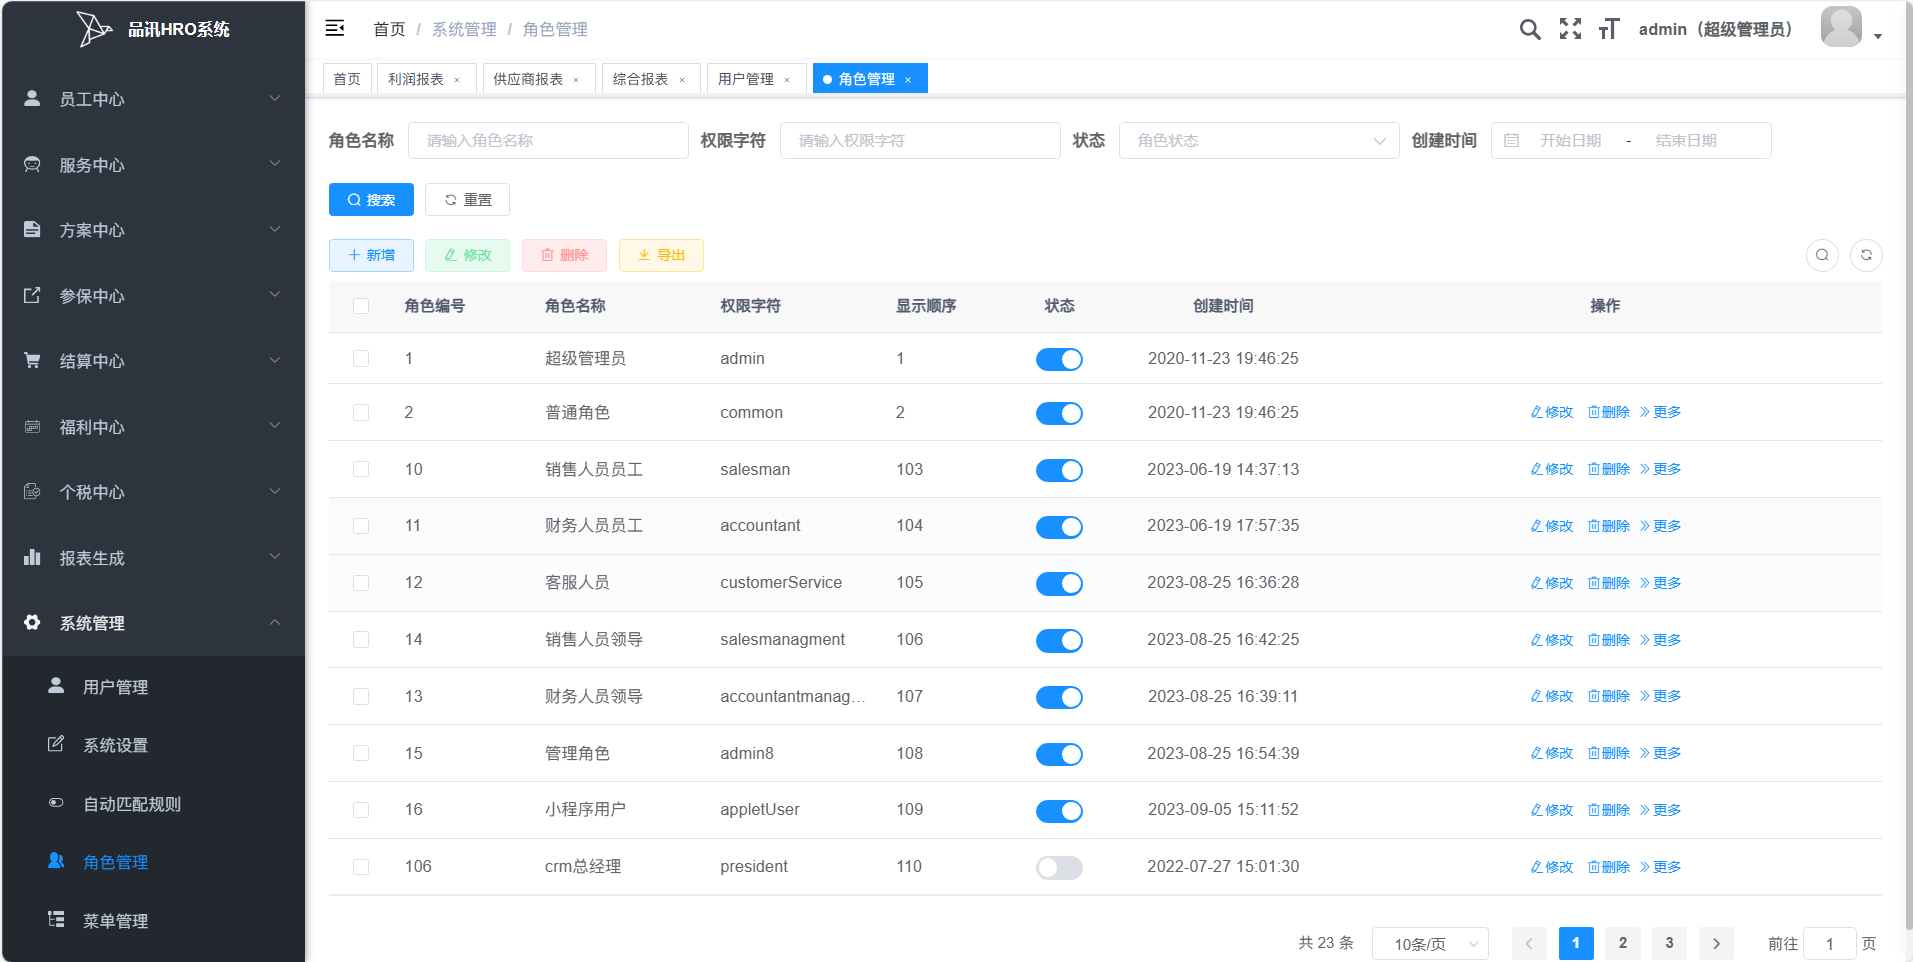Delete the 客服人员 row via 删除

click(x=1609, y=583)
